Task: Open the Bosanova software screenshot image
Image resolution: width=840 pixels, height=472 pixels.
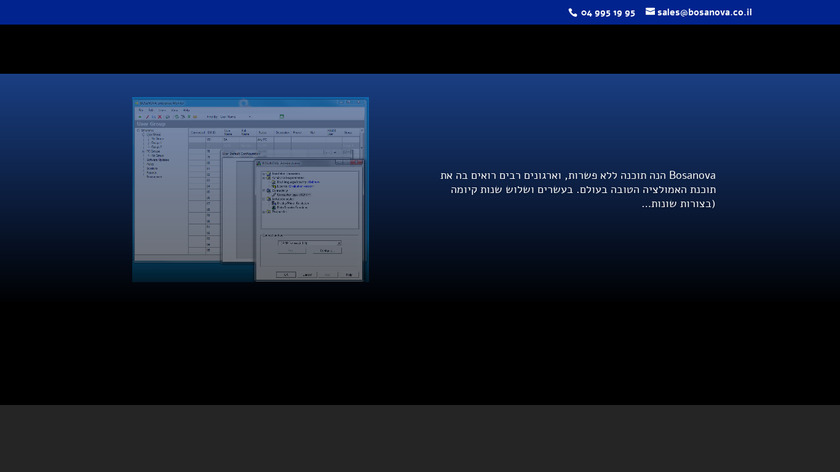Action: click(250, 189)
